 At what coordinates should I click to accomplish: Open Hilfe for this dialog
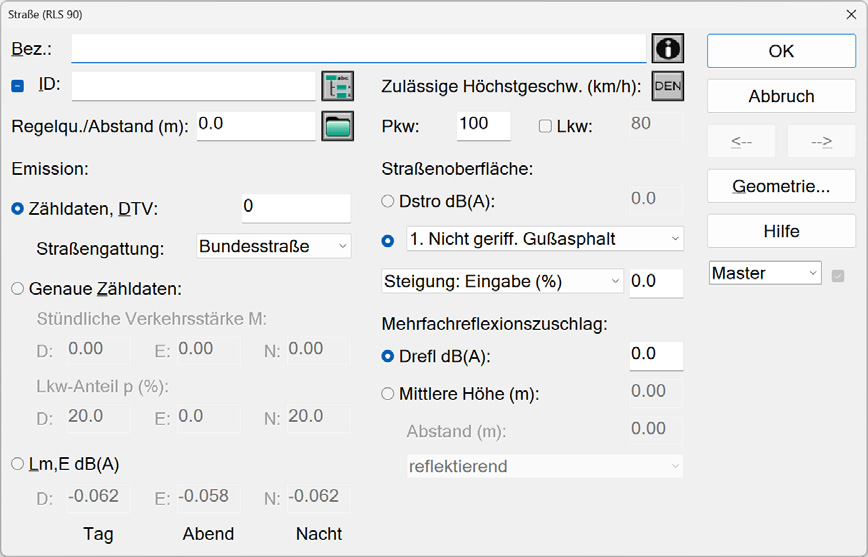pos(781,231)
